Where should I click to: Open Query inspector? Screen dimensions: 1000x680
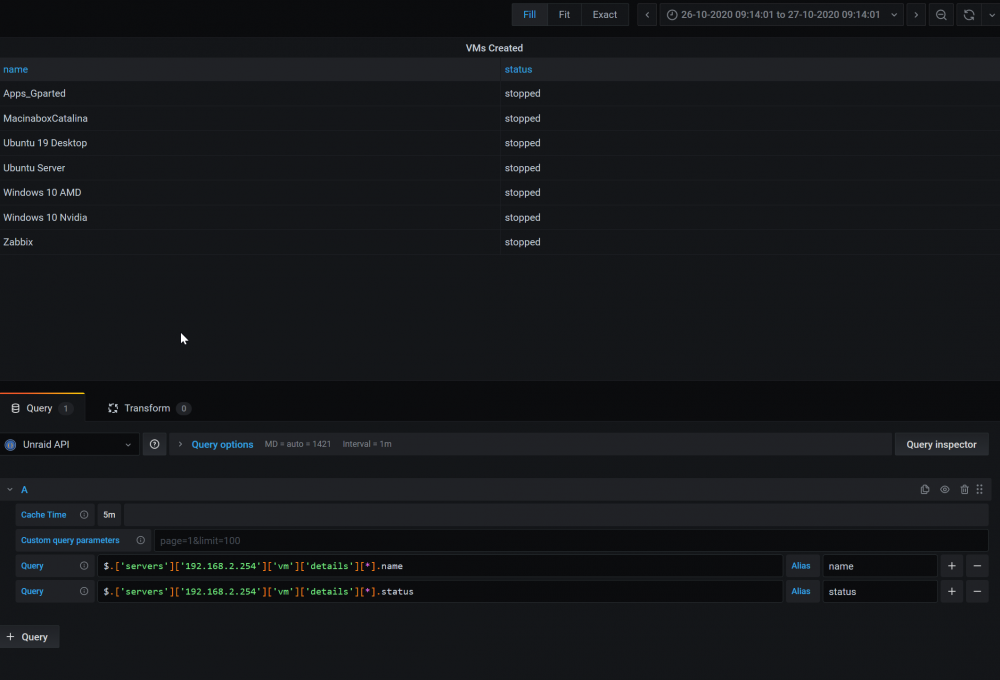[941, 445]
